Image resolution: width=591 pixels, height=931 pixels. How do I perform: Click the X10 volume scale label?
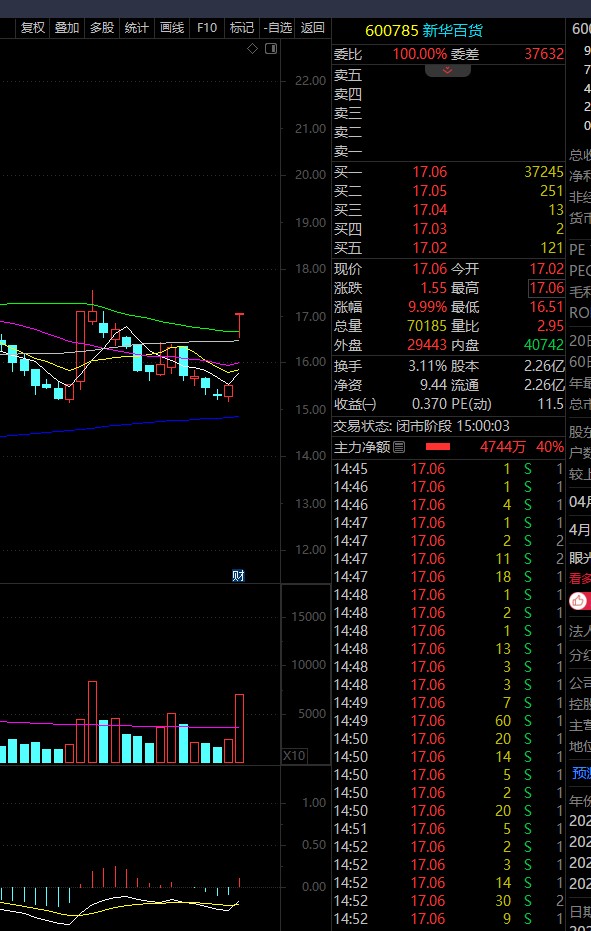(x=294, y=756)
